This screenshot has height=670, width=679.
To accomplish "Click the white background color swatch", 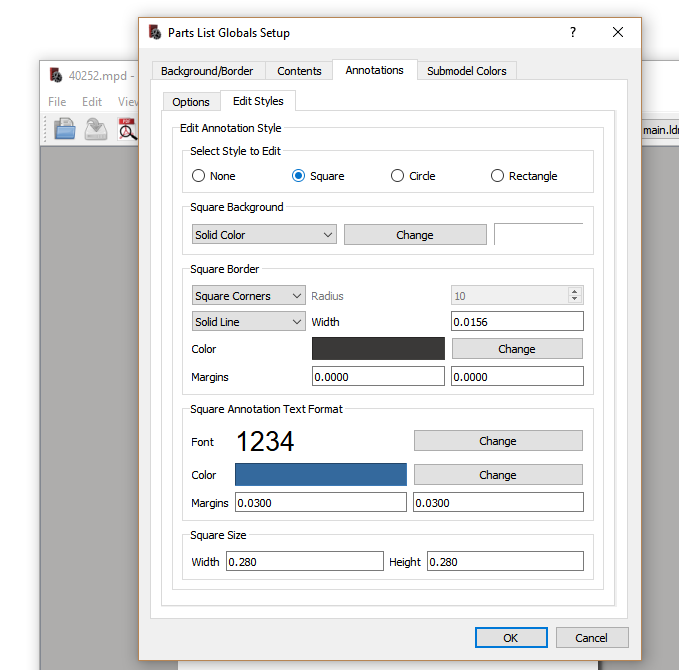I will (x=538, y=234).
